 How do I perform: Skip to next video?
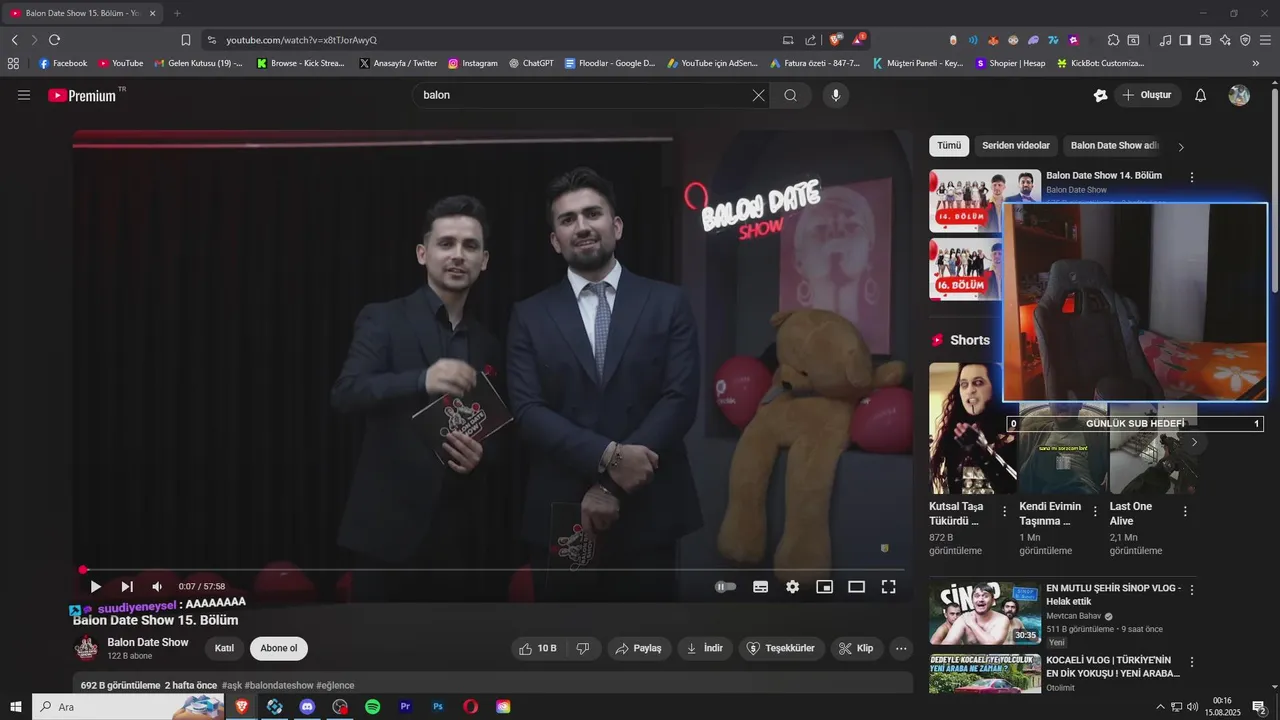(127, 587)
